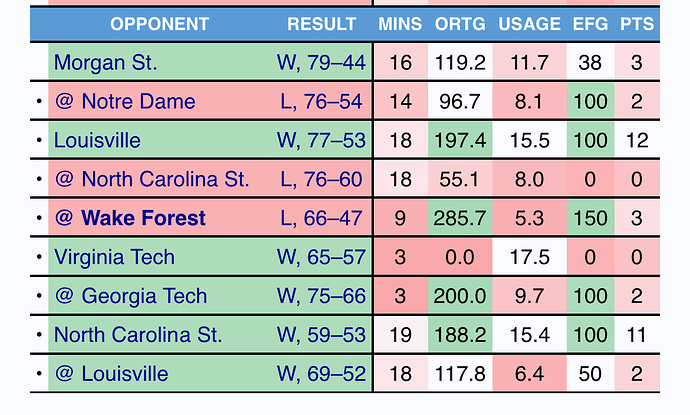Select the @ Georgia Tech opponent link

(x=131, y=296)
